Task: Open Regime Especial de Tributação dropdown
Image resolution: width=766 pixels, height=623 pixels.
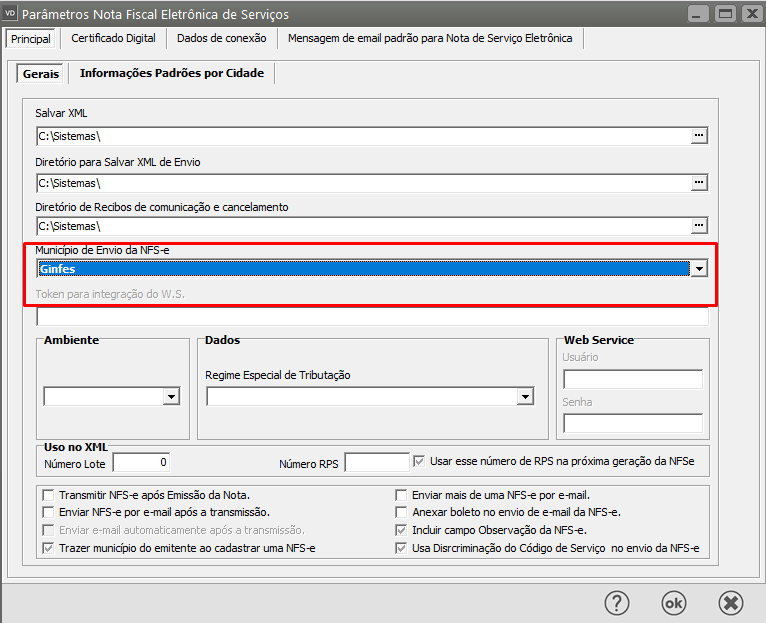Action: (524, 397)
